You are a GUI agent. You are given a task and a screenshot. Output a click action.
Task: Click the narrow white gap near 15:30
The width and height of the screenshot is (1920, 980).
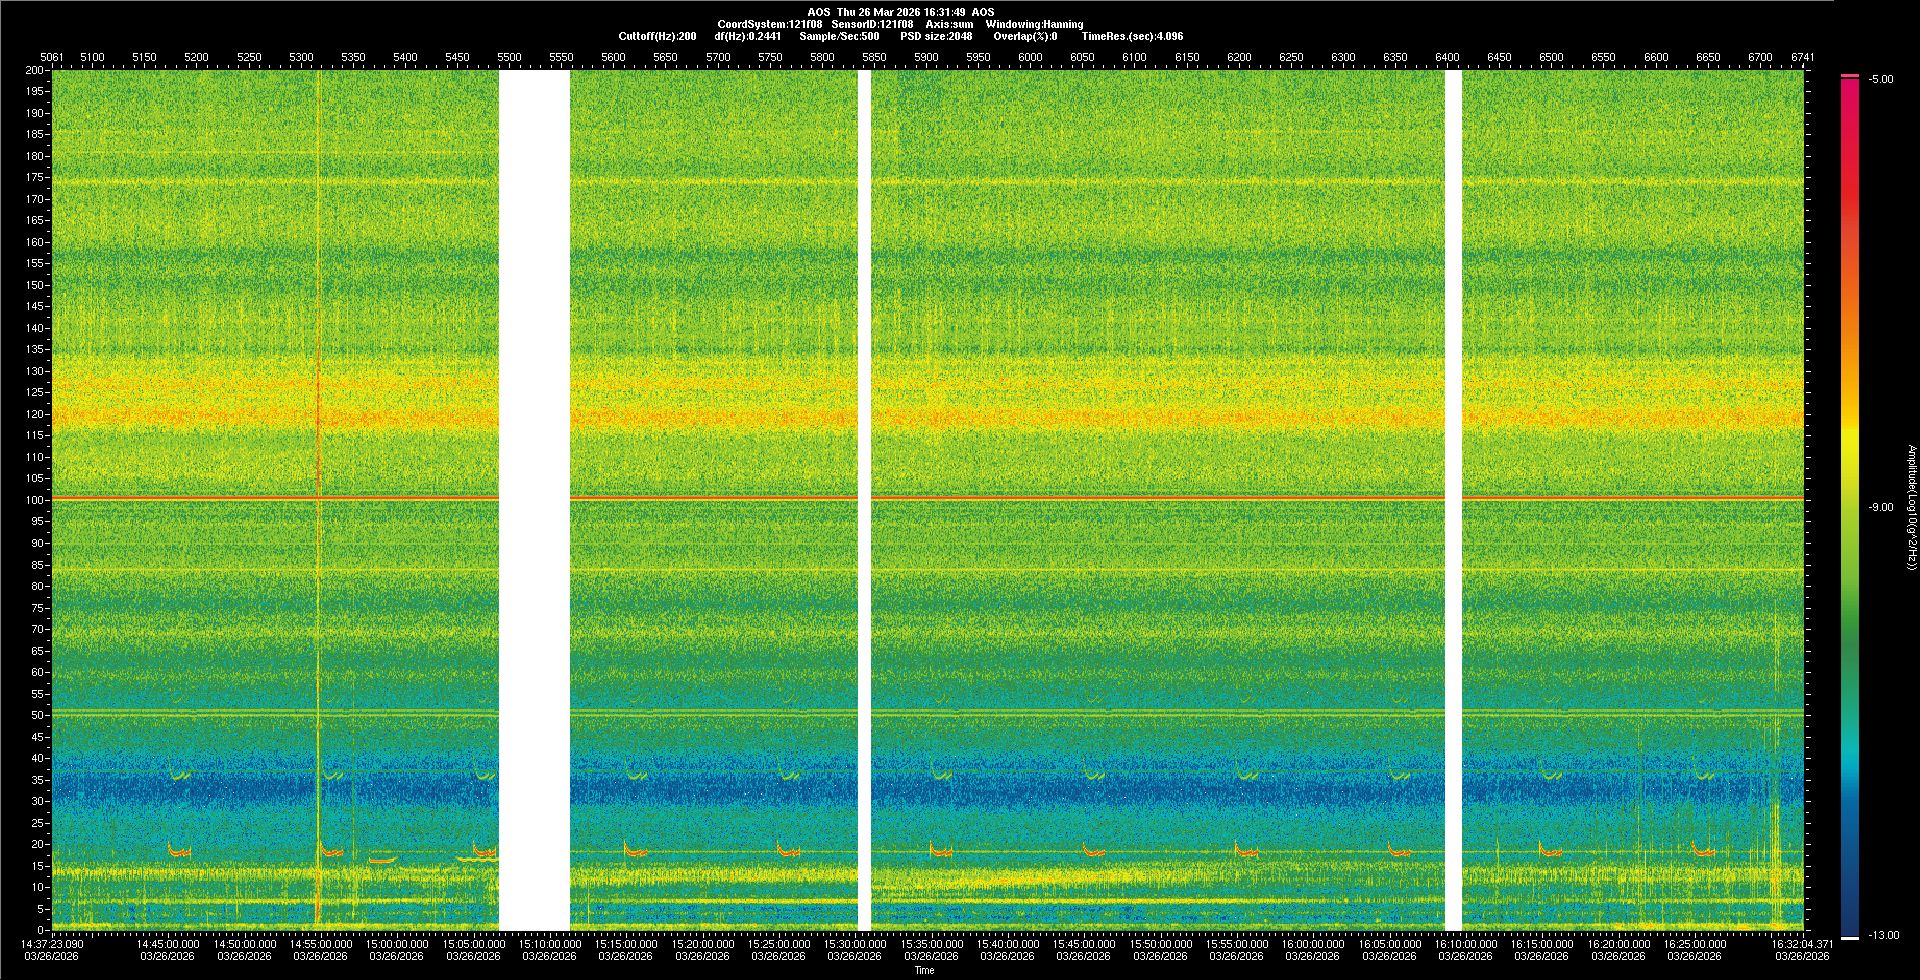click(864, 500)
